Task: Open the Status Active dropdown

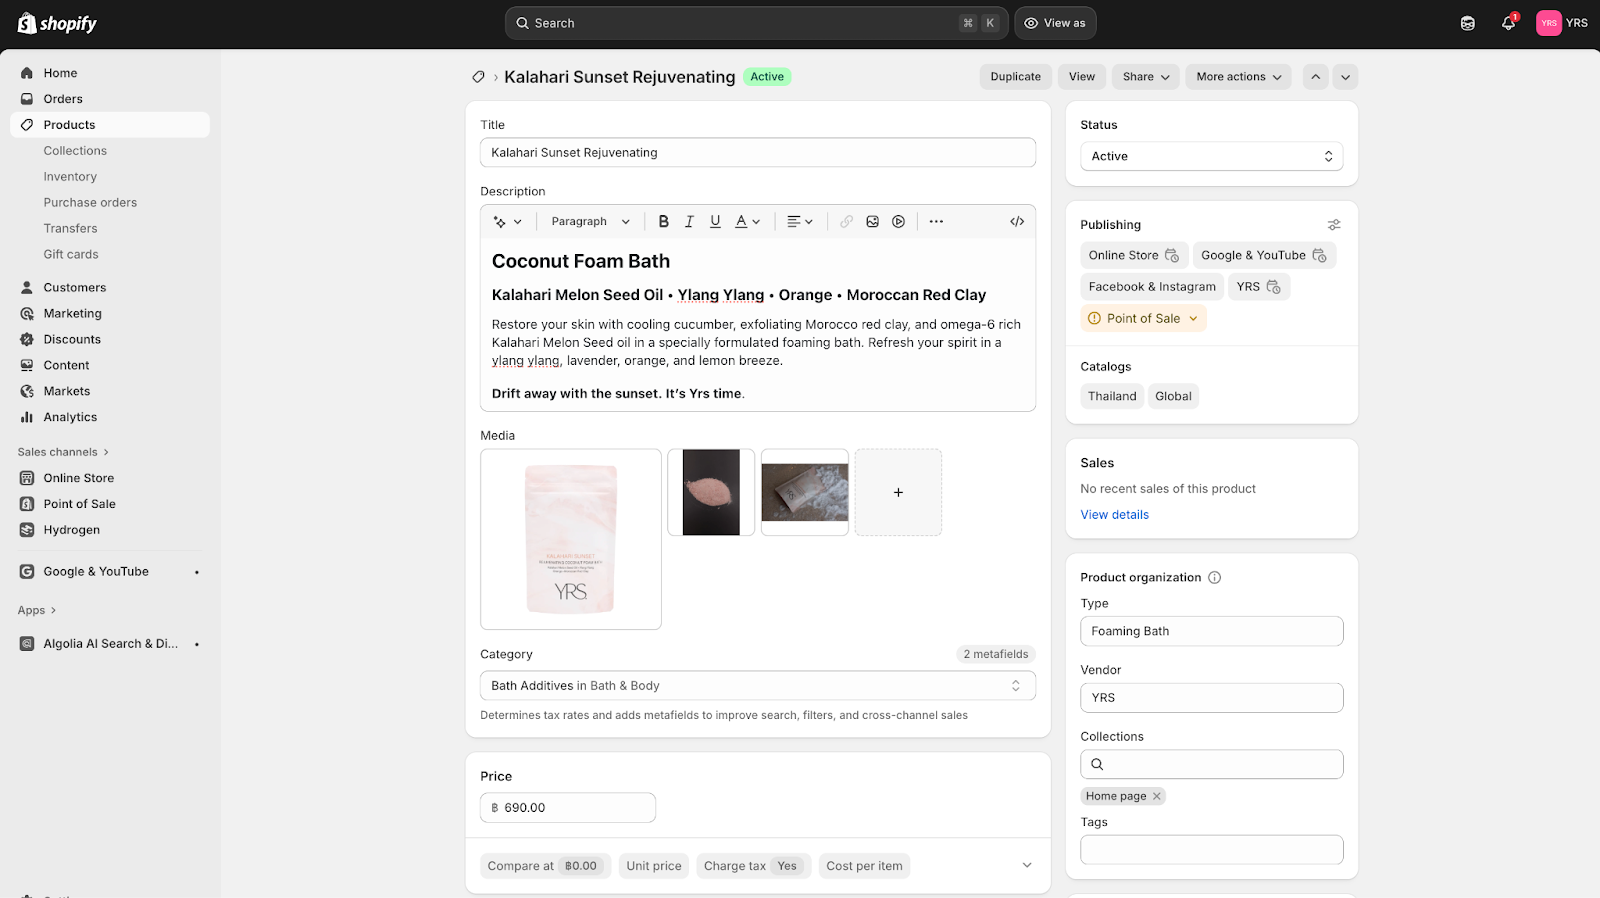Action: (1211, 156)
